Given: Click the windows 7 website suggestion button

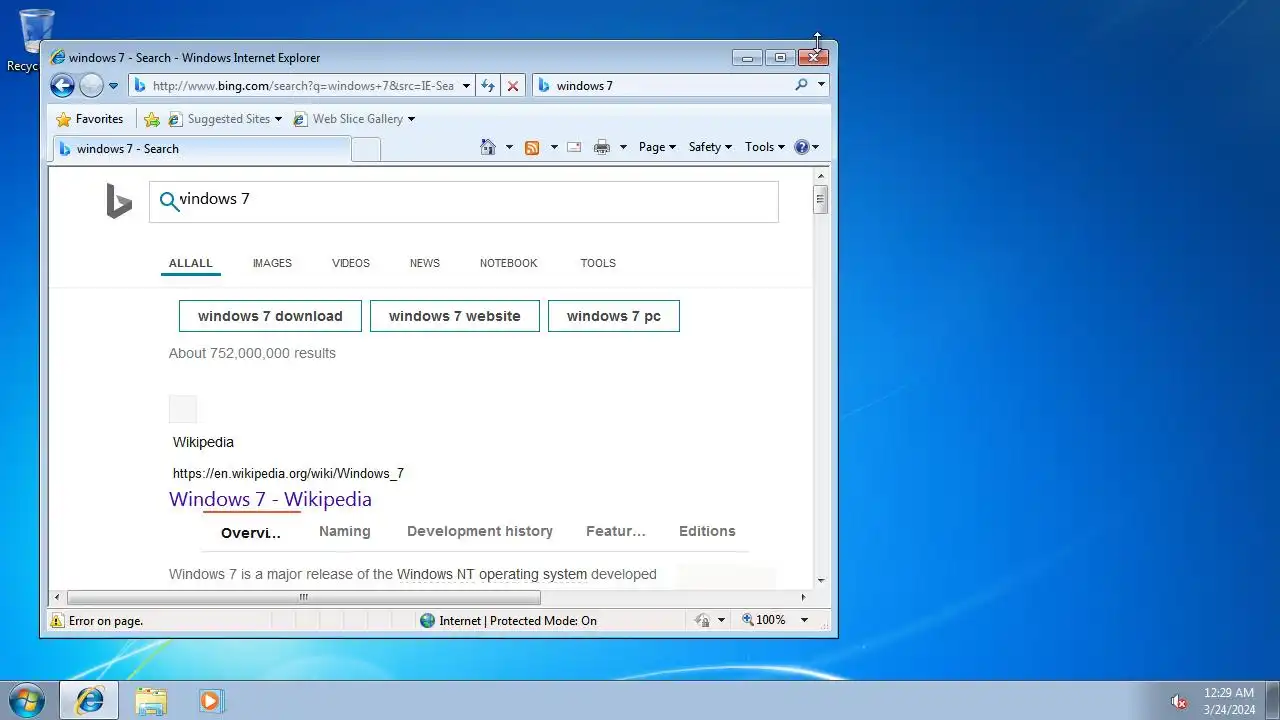Looking at the screenshot, I should 455,316.
